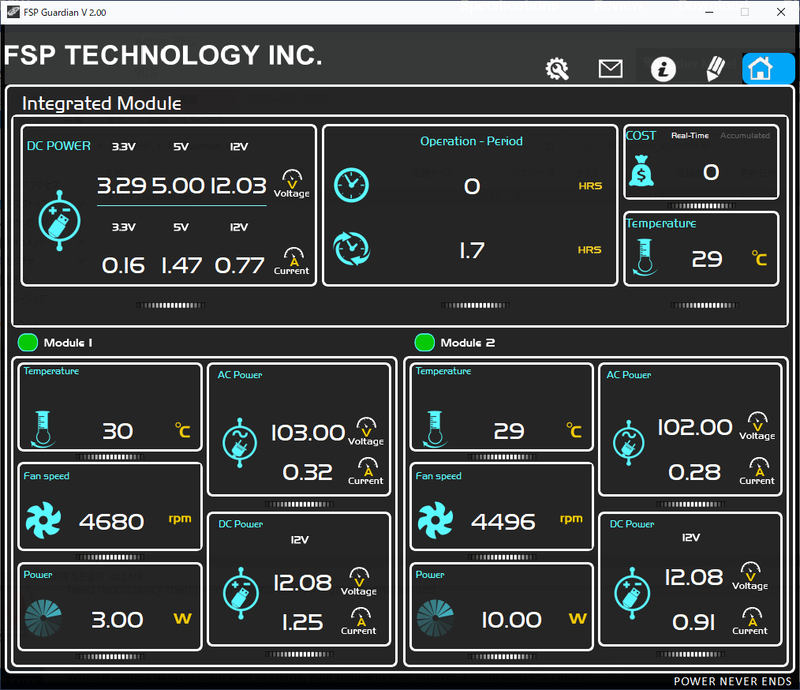Click Module 2 AC Power plug icon
The image size is (800, 690).
point(629,443)
